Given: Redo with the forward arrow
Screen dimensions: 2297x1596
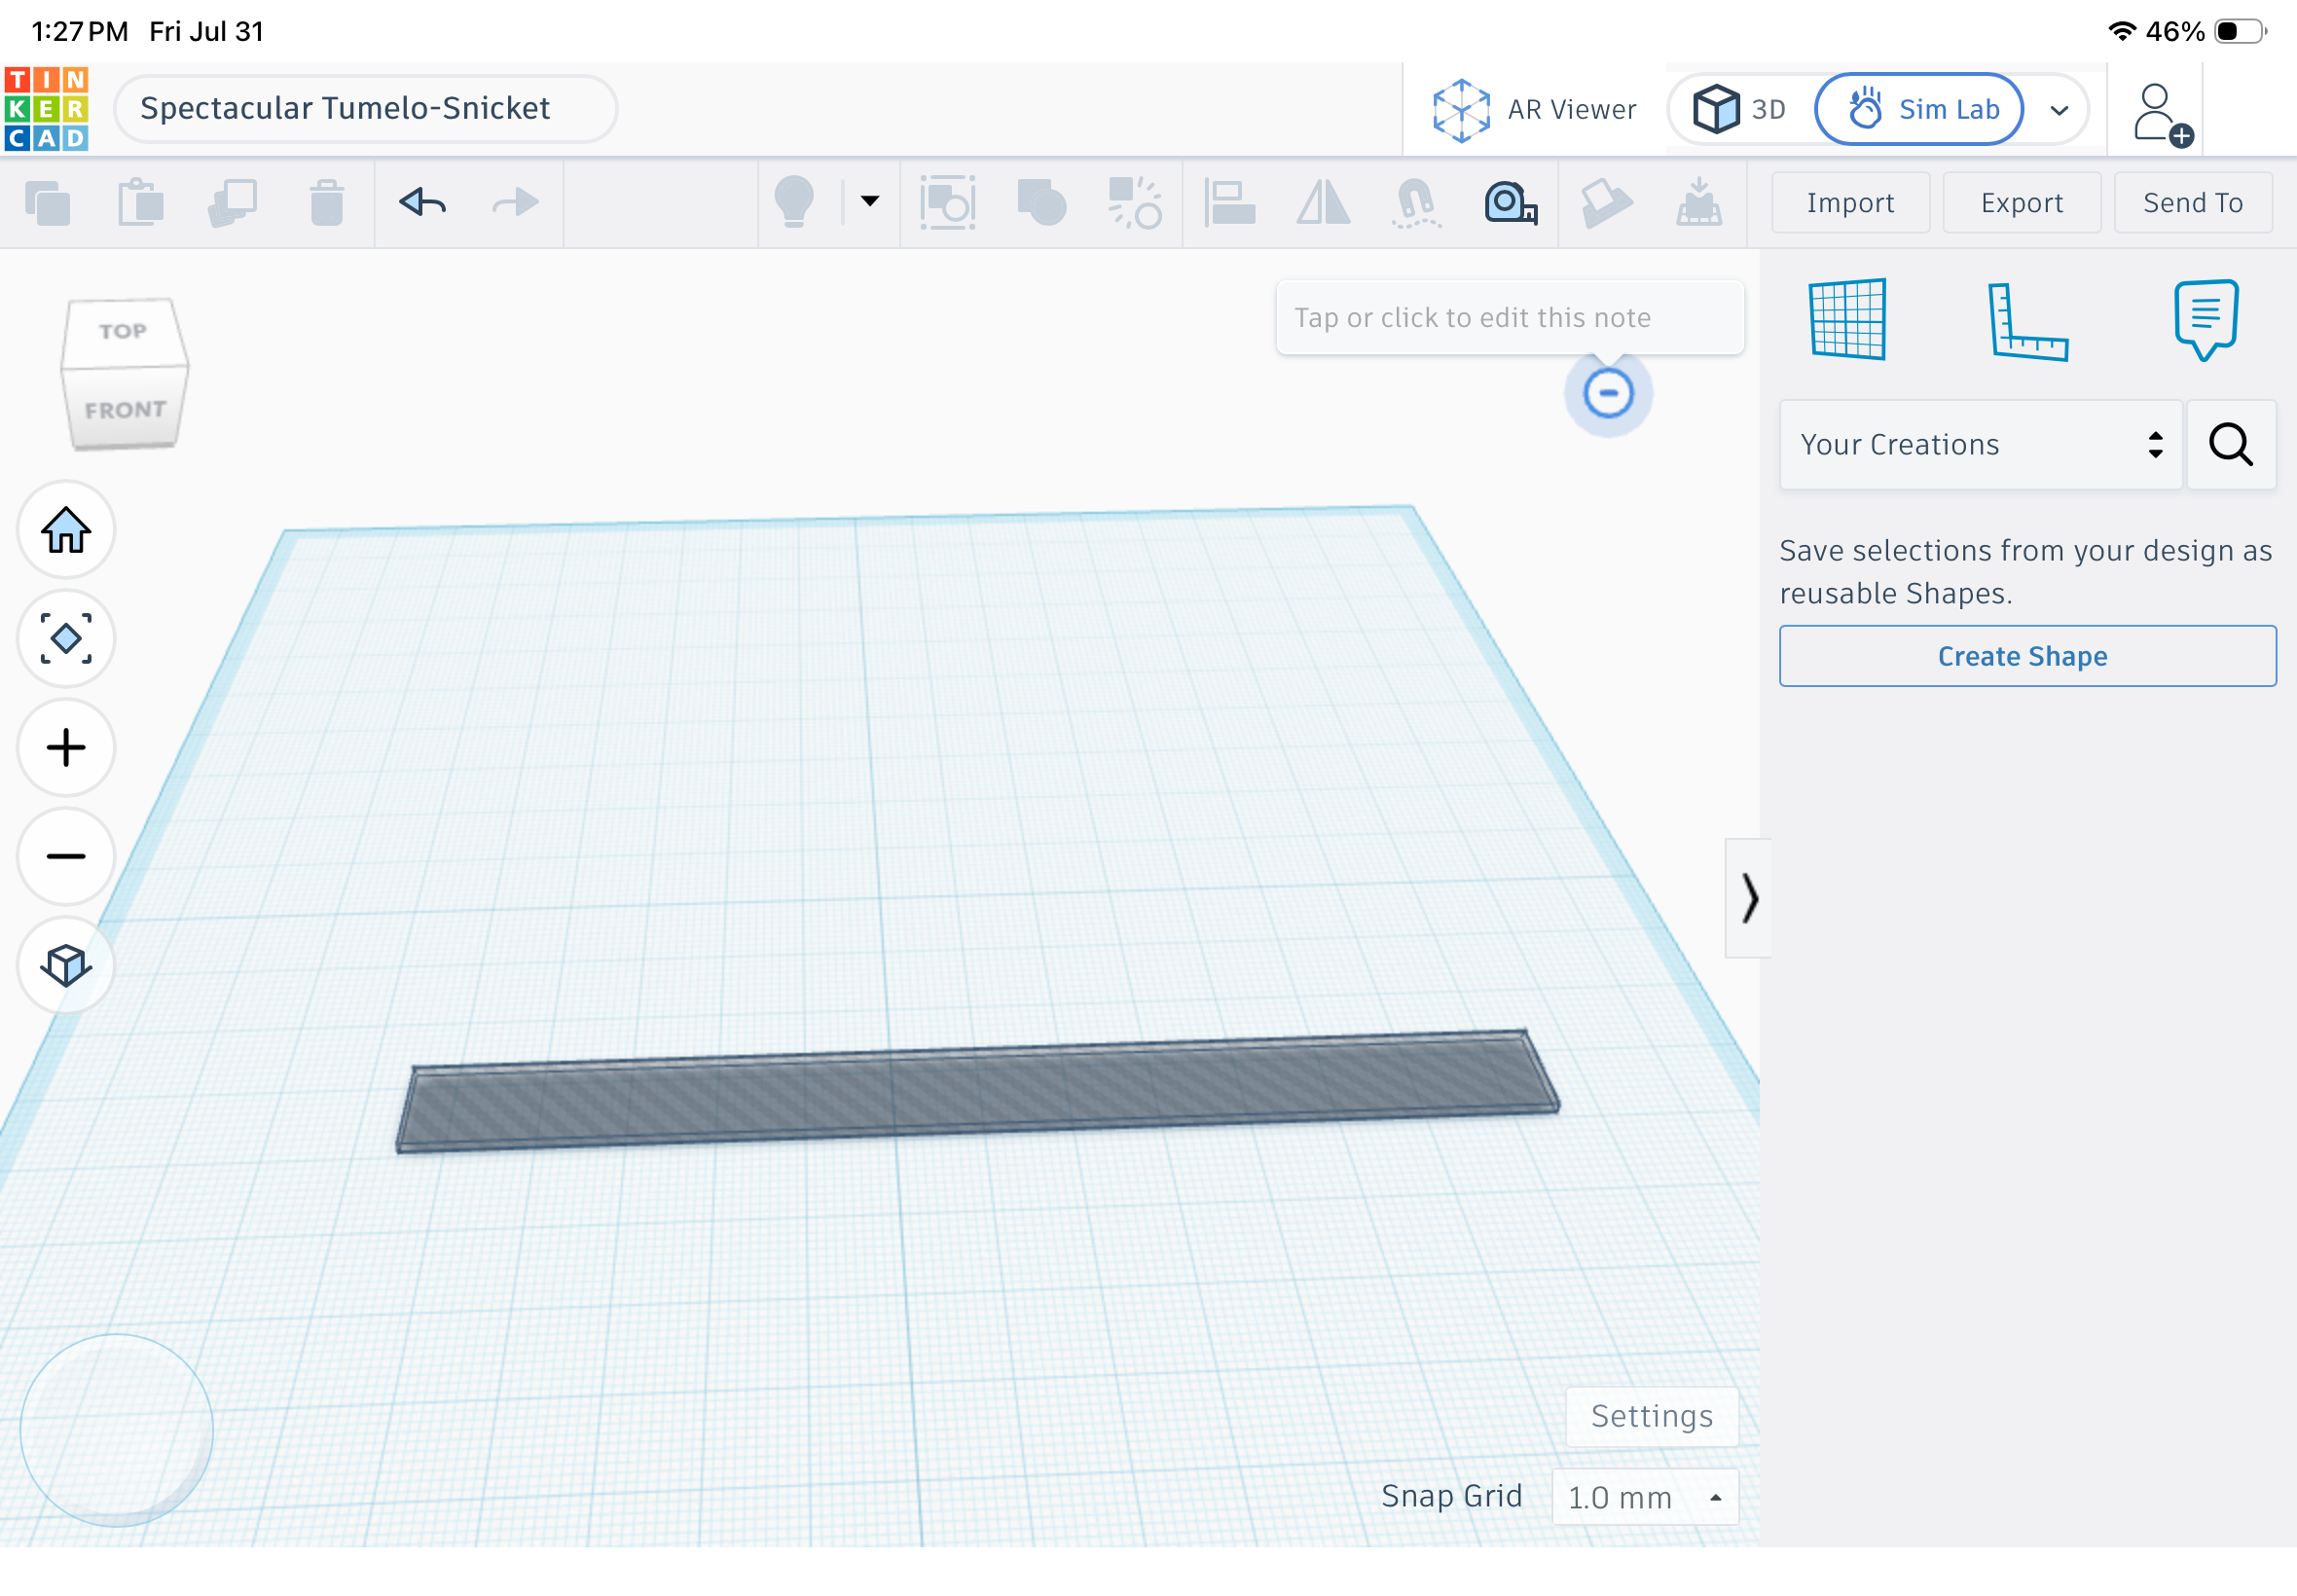Looking at the screenshot, I should 515,203.
